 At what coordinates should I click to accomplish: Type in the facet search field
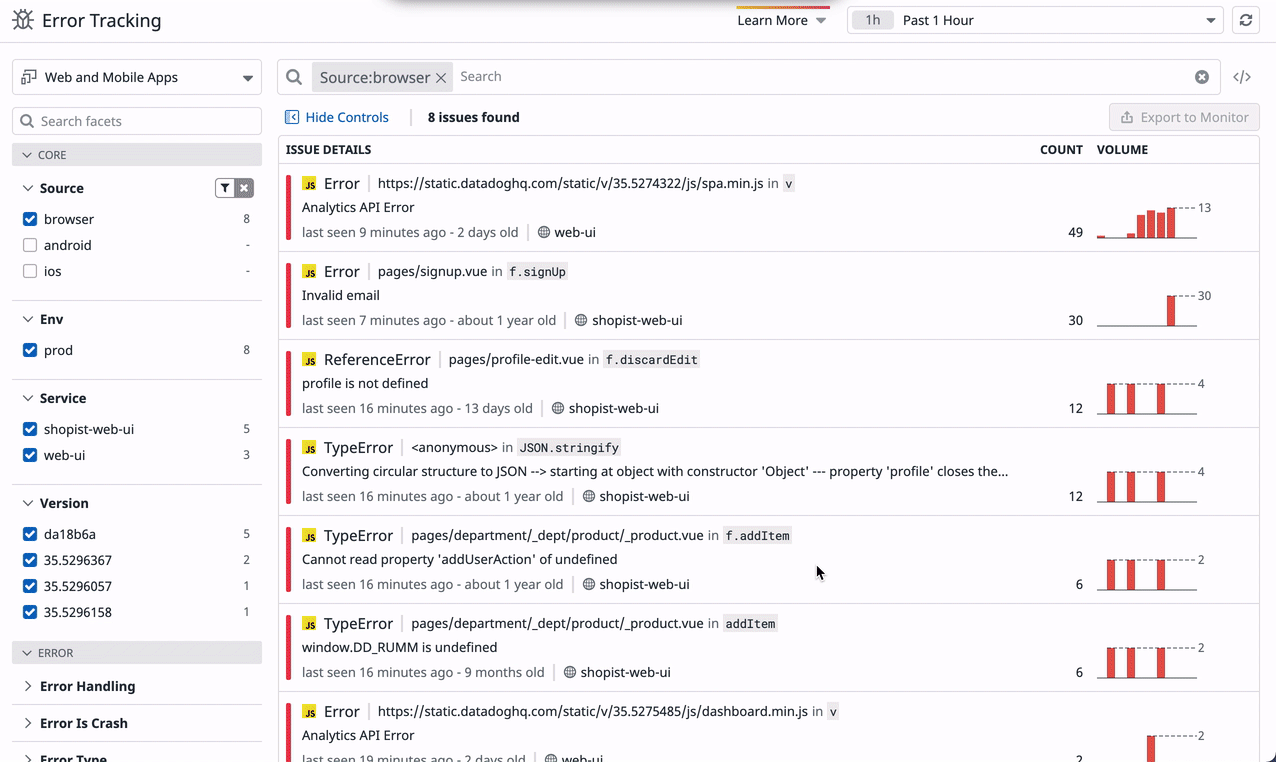click(136, 120)
